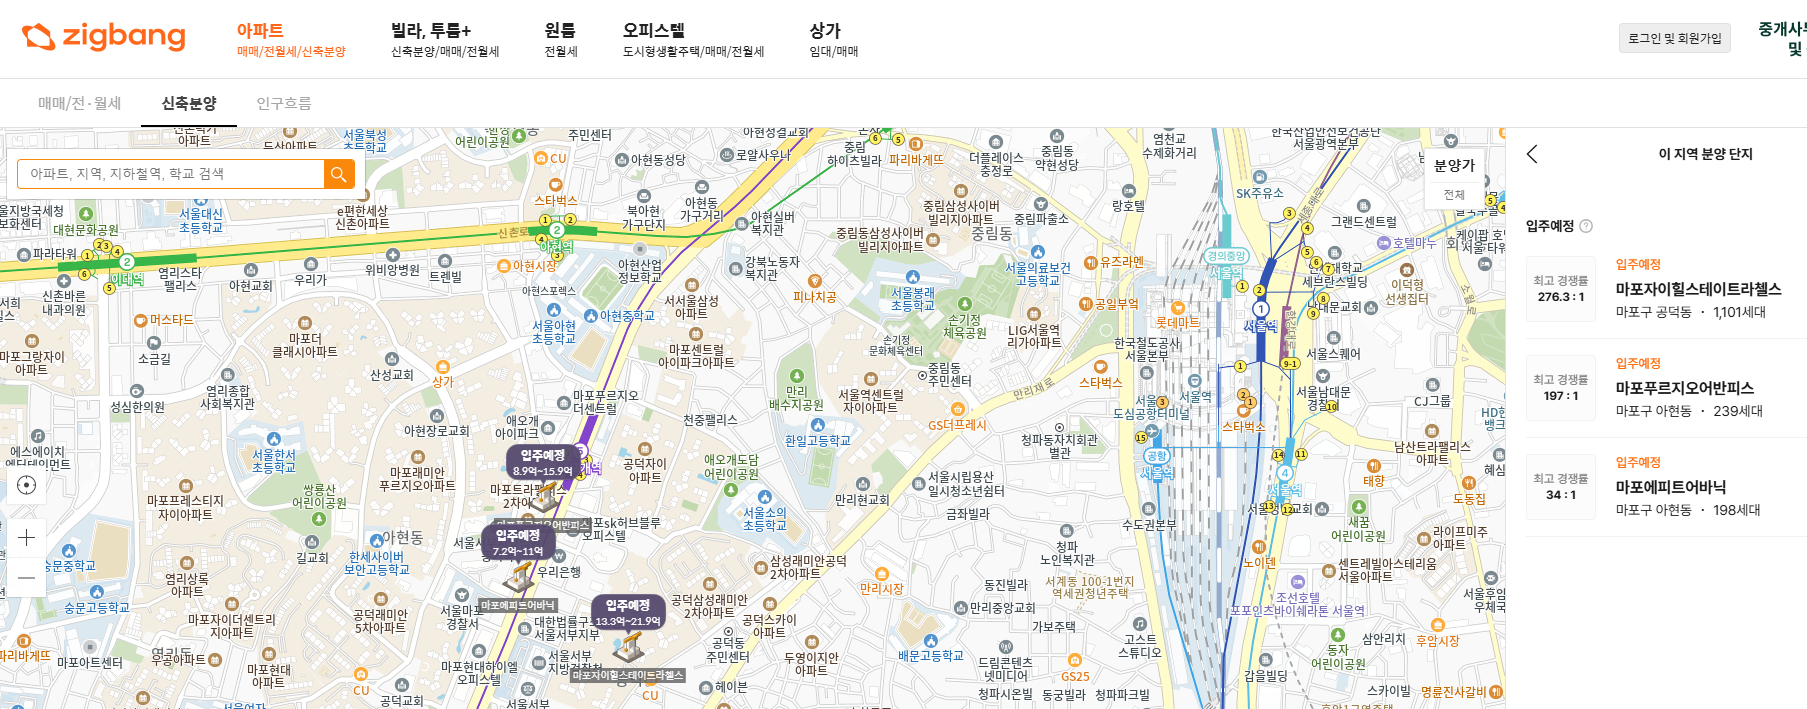Click the GS더프레시 store pin
This screenshot has width=1807, height=709.
click(x=958, y=409)
